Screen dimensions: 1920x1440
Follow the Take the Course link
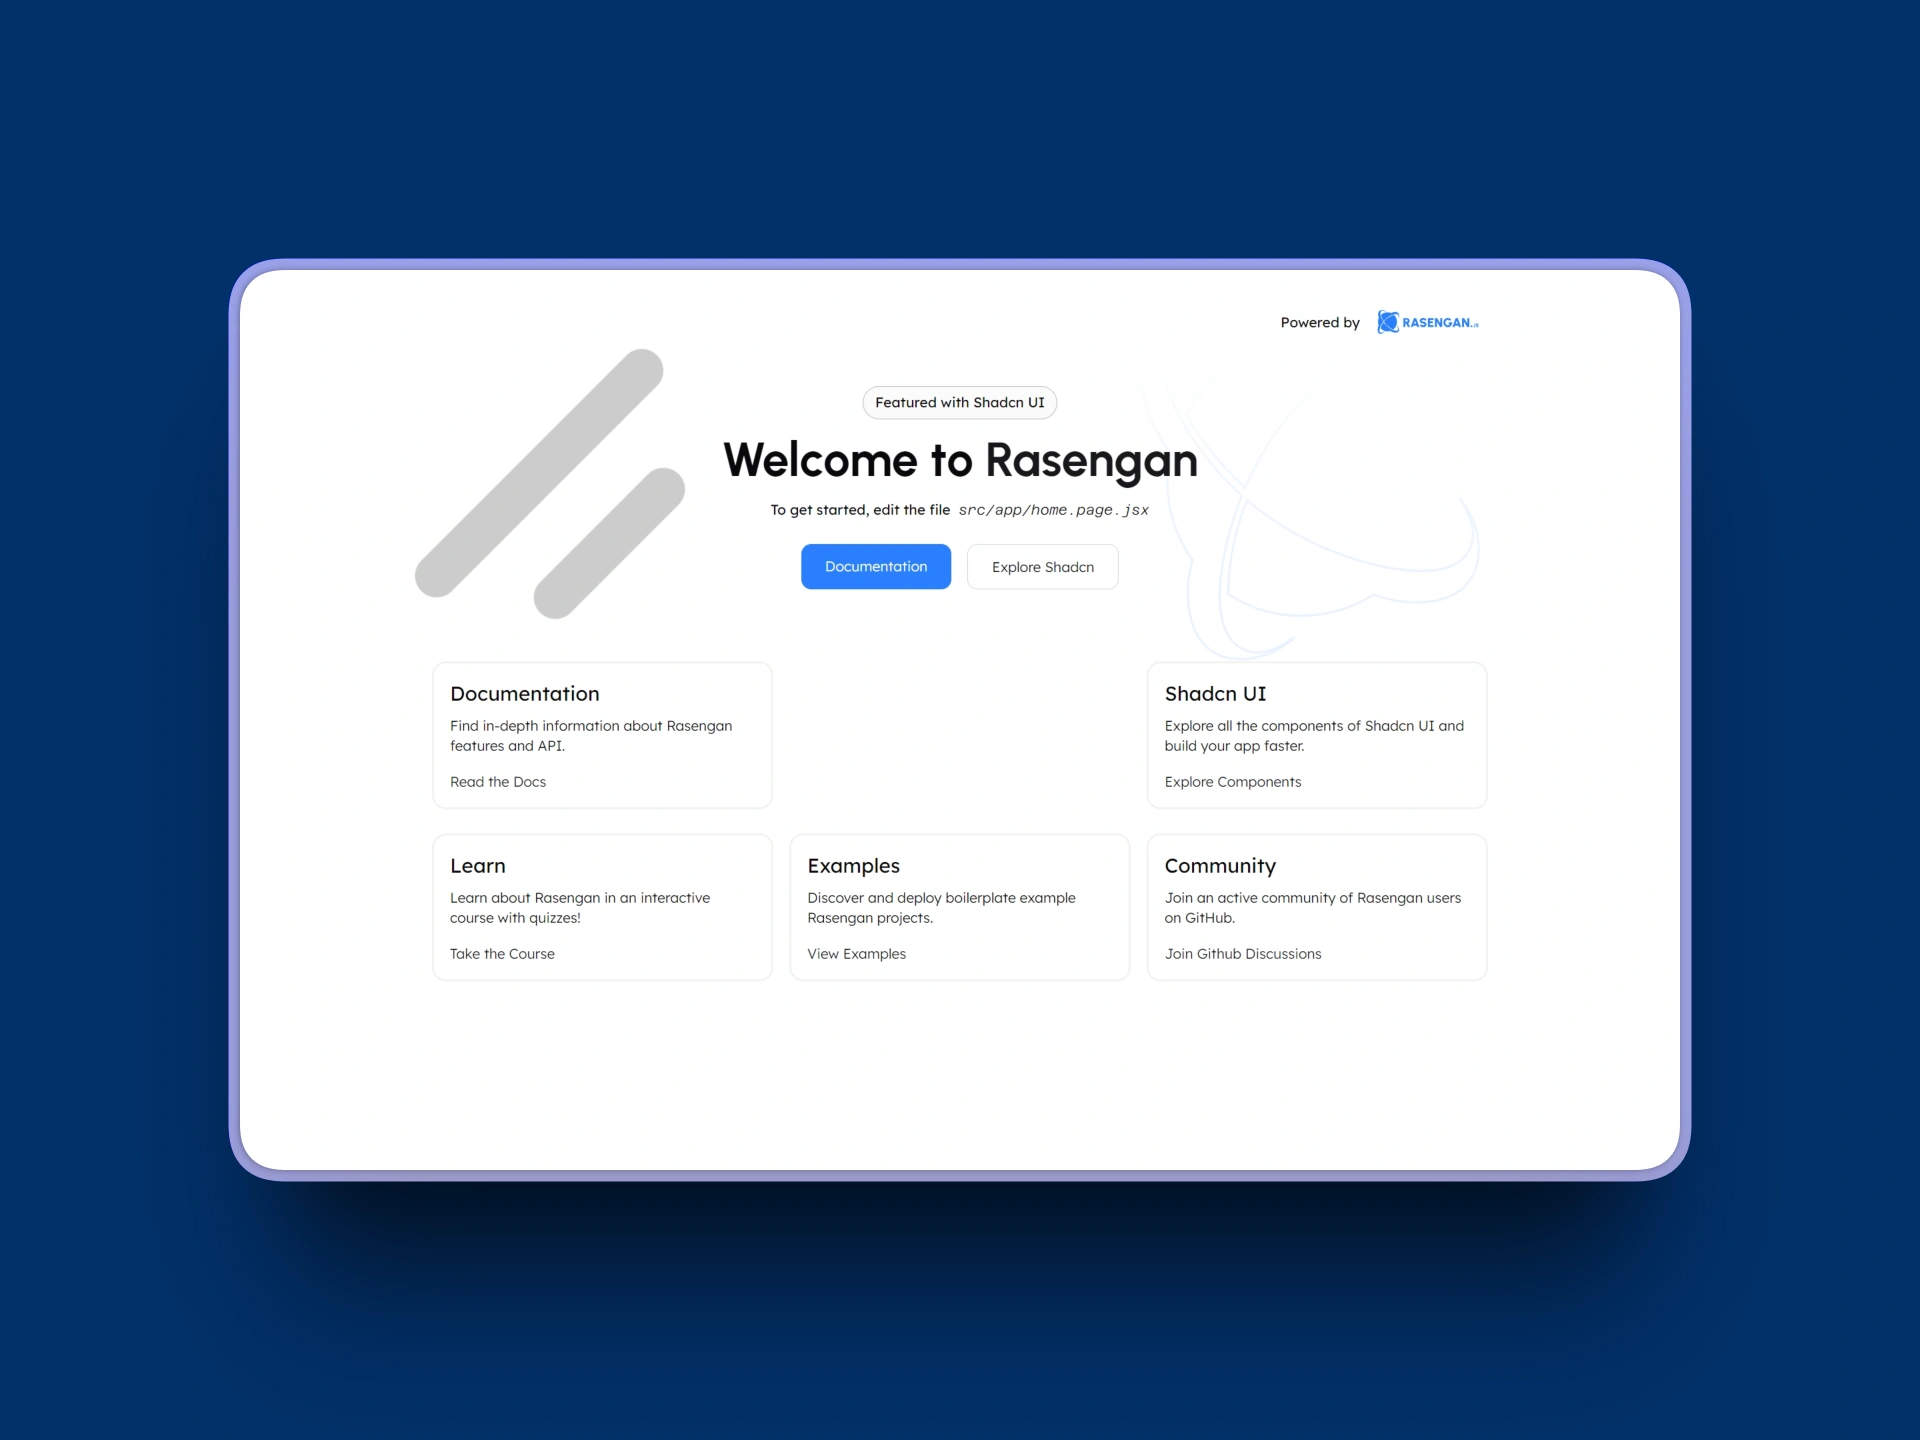tap(501, 954)
